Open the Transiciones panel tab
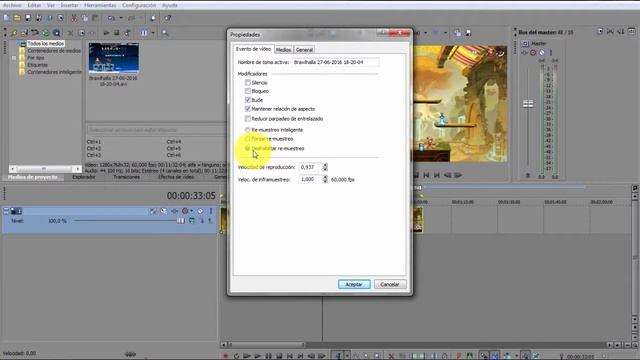 [x=127, y=177]
